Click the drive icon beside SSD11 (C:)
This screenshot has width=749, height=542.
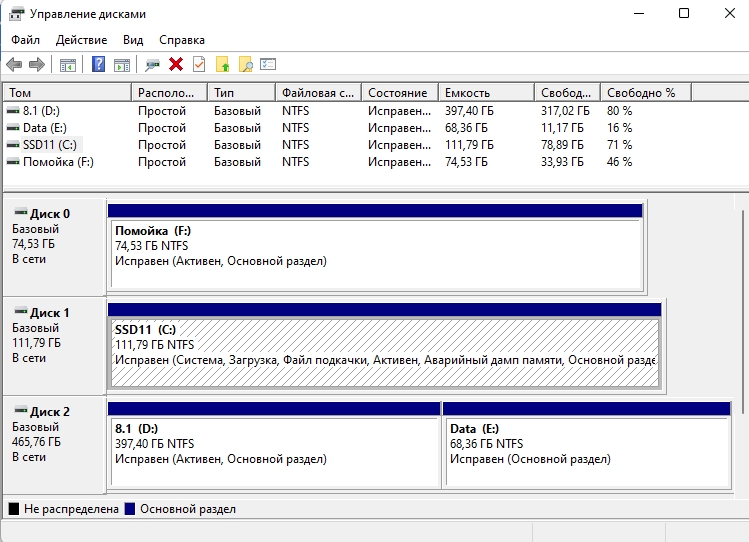coord(13,145)
